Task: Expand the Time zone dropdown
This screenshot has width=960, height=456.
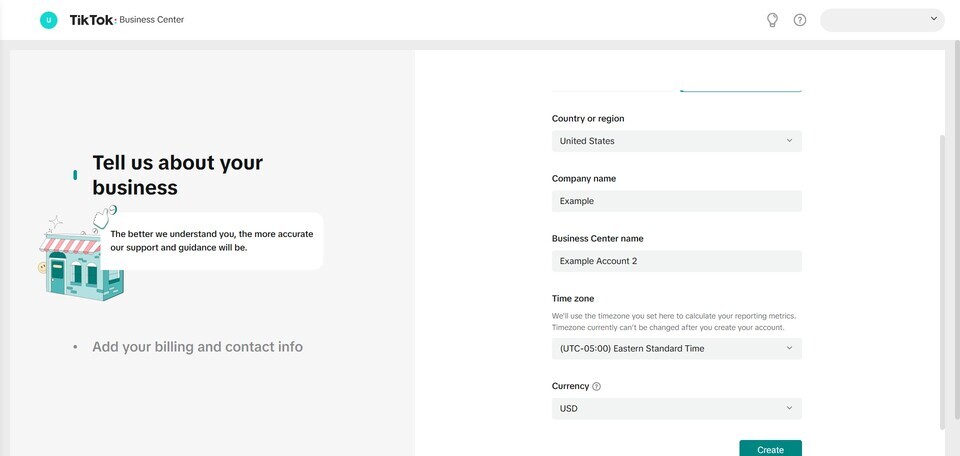Action: pyautogui.click(x=676, y=349)
